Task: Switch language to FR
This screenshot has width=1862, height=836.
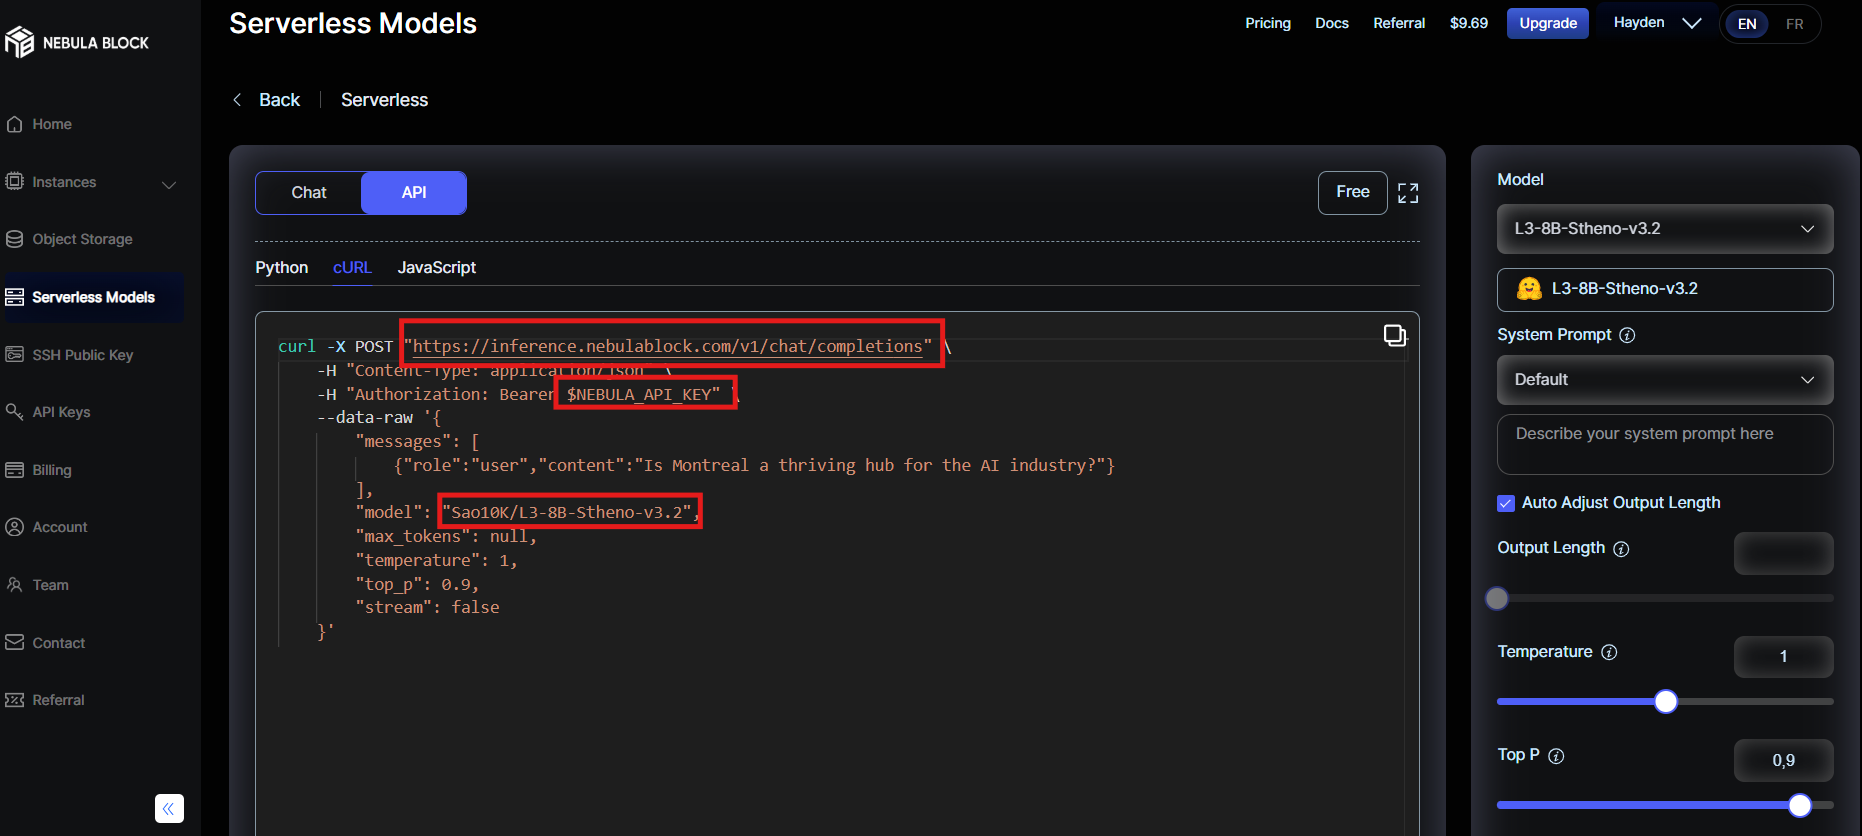Action: 1794,24
